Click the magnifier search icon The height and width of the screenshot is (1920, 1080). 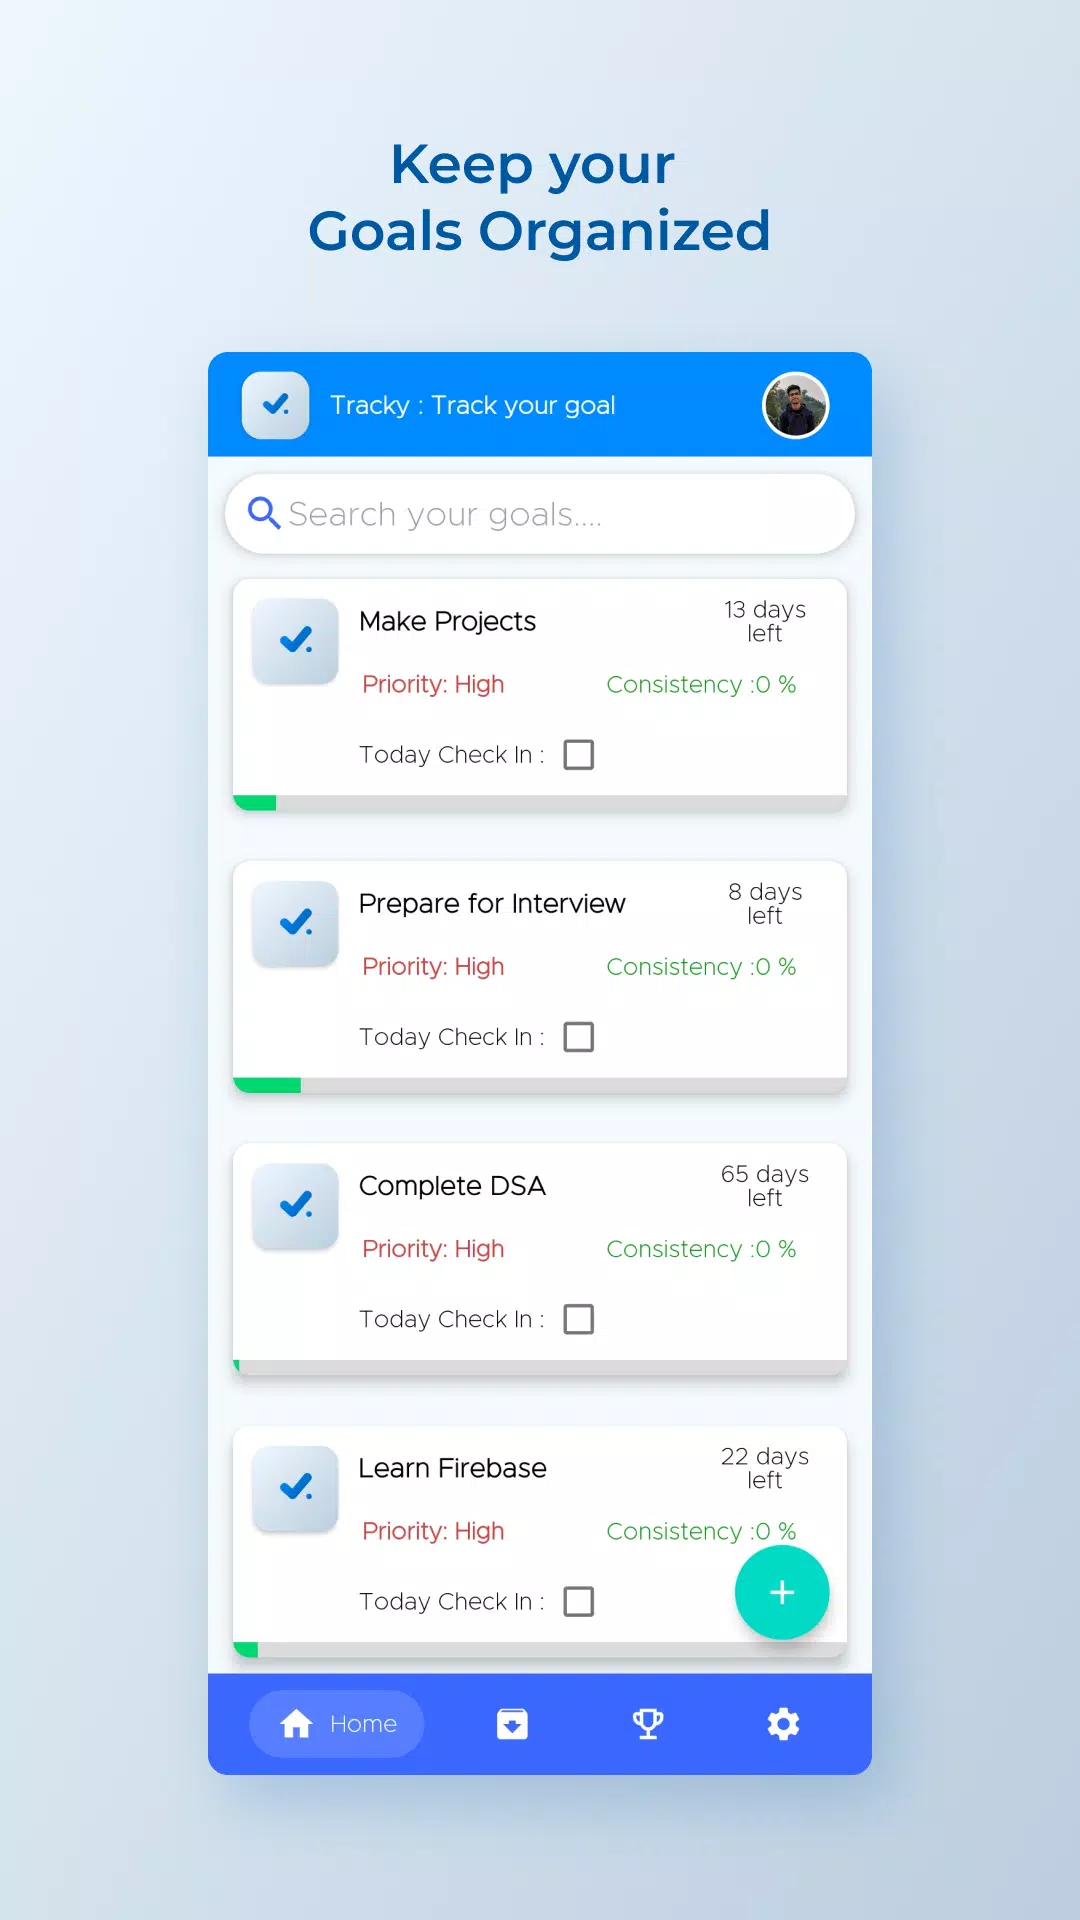pos(264,513)
